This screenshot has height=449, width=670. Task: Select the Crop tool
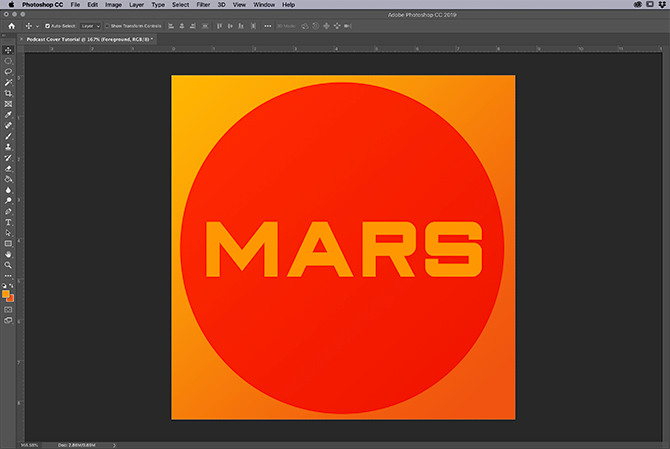coord(8,93)
